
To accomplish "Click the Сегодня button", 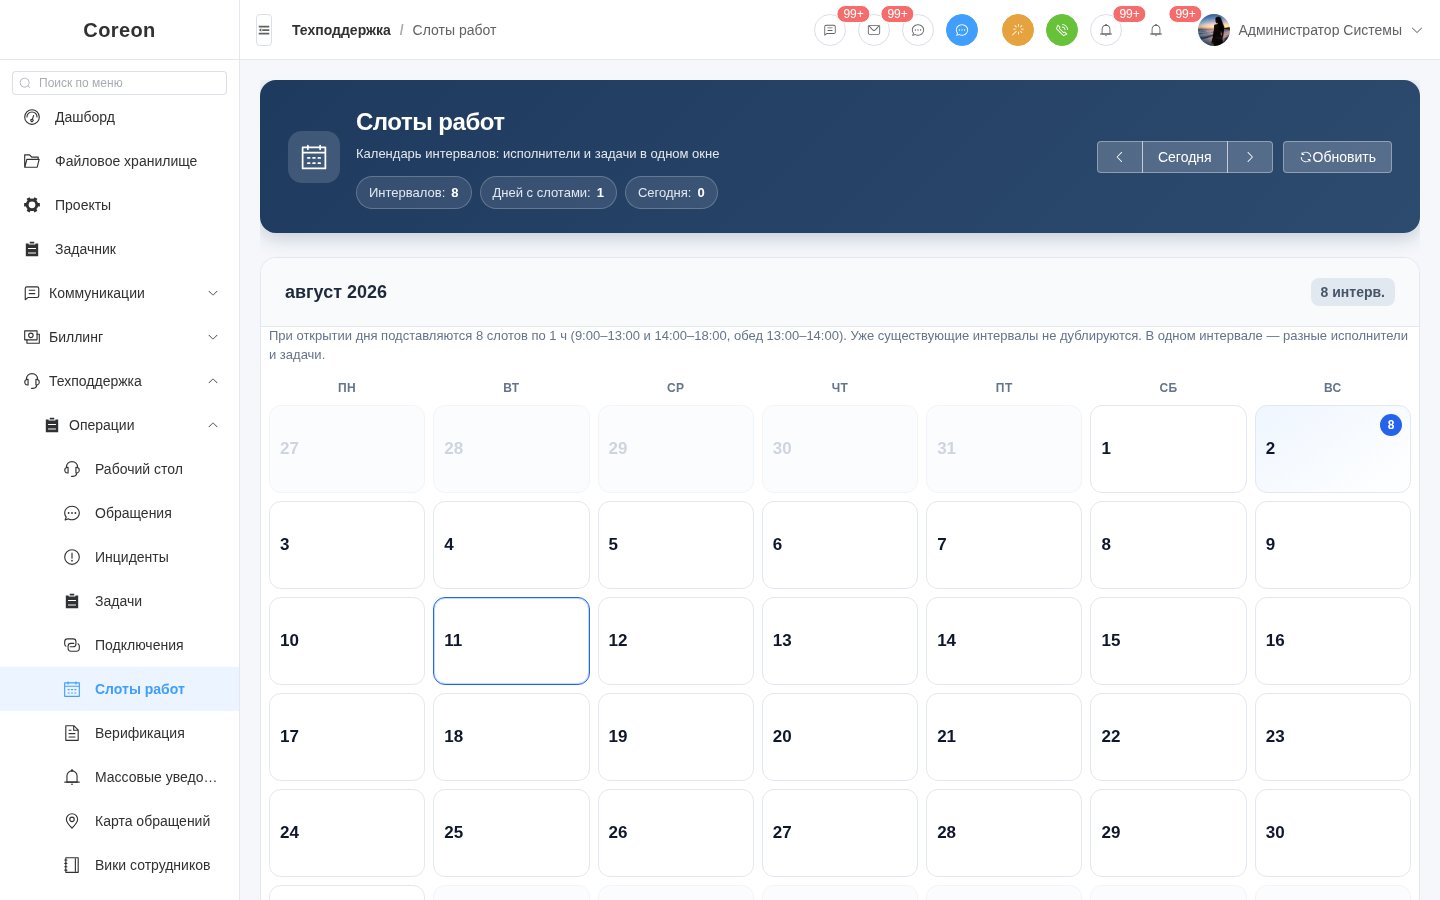I will pyautogui.click(x=1185, y=157).
